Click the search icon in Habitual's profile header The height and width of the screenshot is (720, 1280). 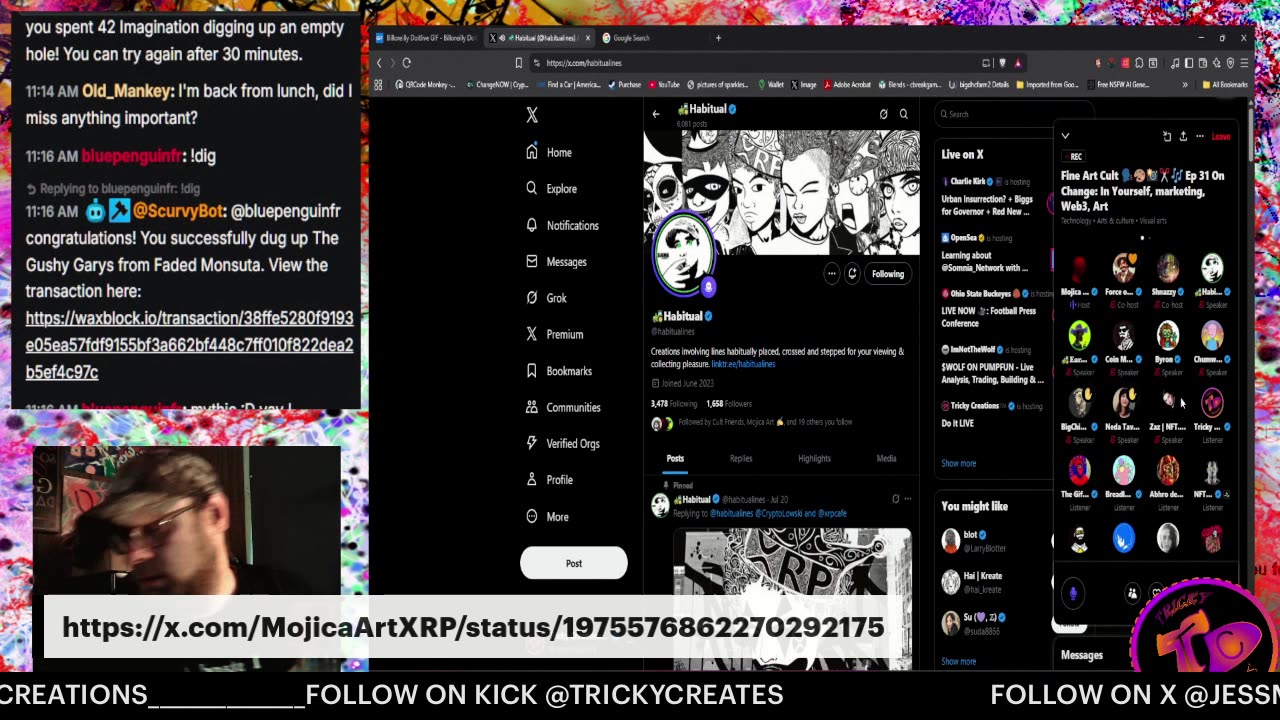[x=903, y=114]
